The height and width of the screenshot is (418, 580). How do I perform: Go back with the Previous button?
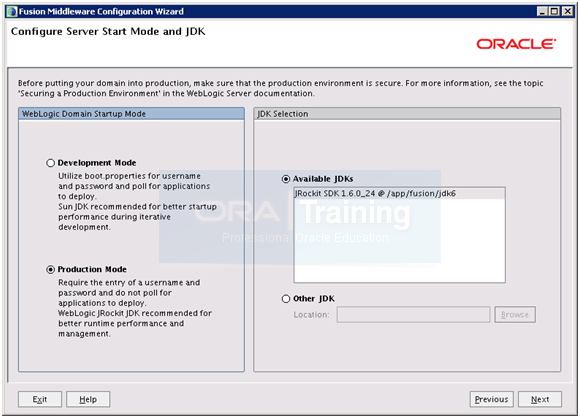(x=492, y=400)
